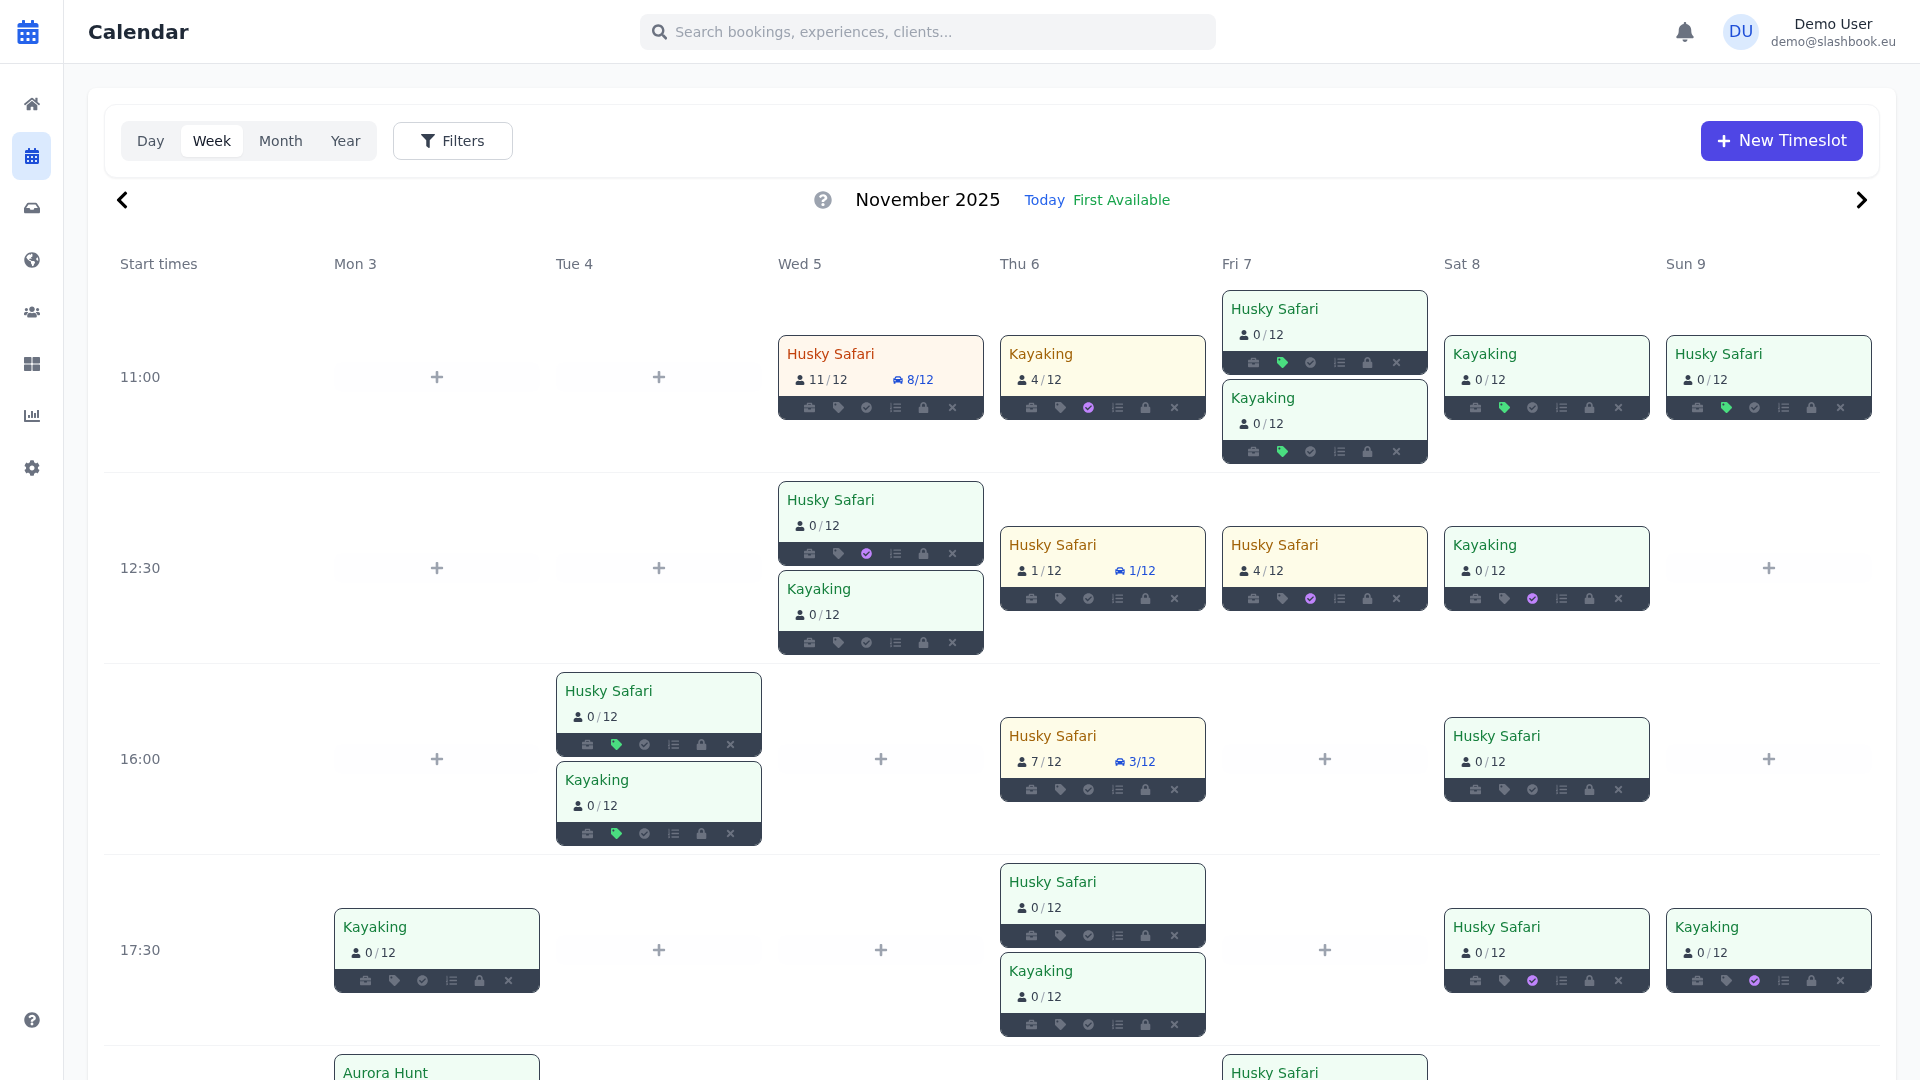This screenshot has height=1080, width=1920.
Task: Open the inbox section in the sidebar
Action: [32, 208]
